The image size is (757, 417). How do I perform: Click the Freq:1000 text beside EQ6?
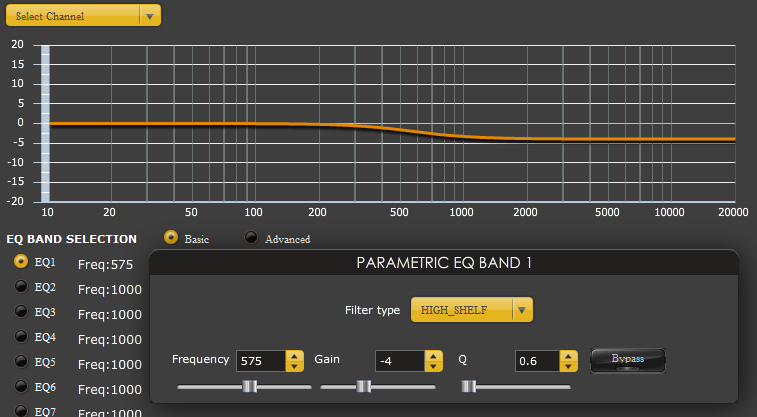(x=110, y=389)
